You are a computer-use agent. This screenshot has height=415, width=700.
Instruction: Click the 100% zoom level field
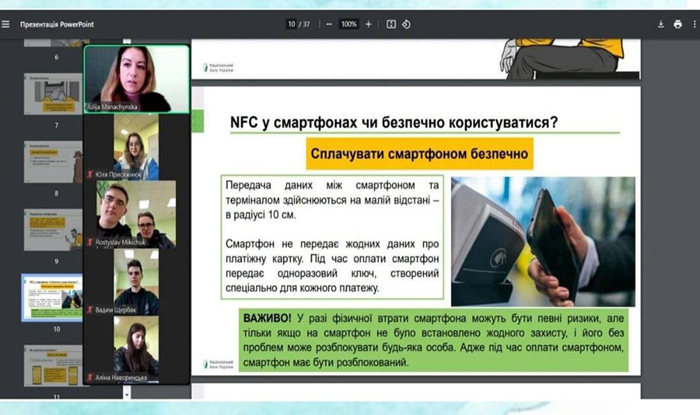click(348, 23)
